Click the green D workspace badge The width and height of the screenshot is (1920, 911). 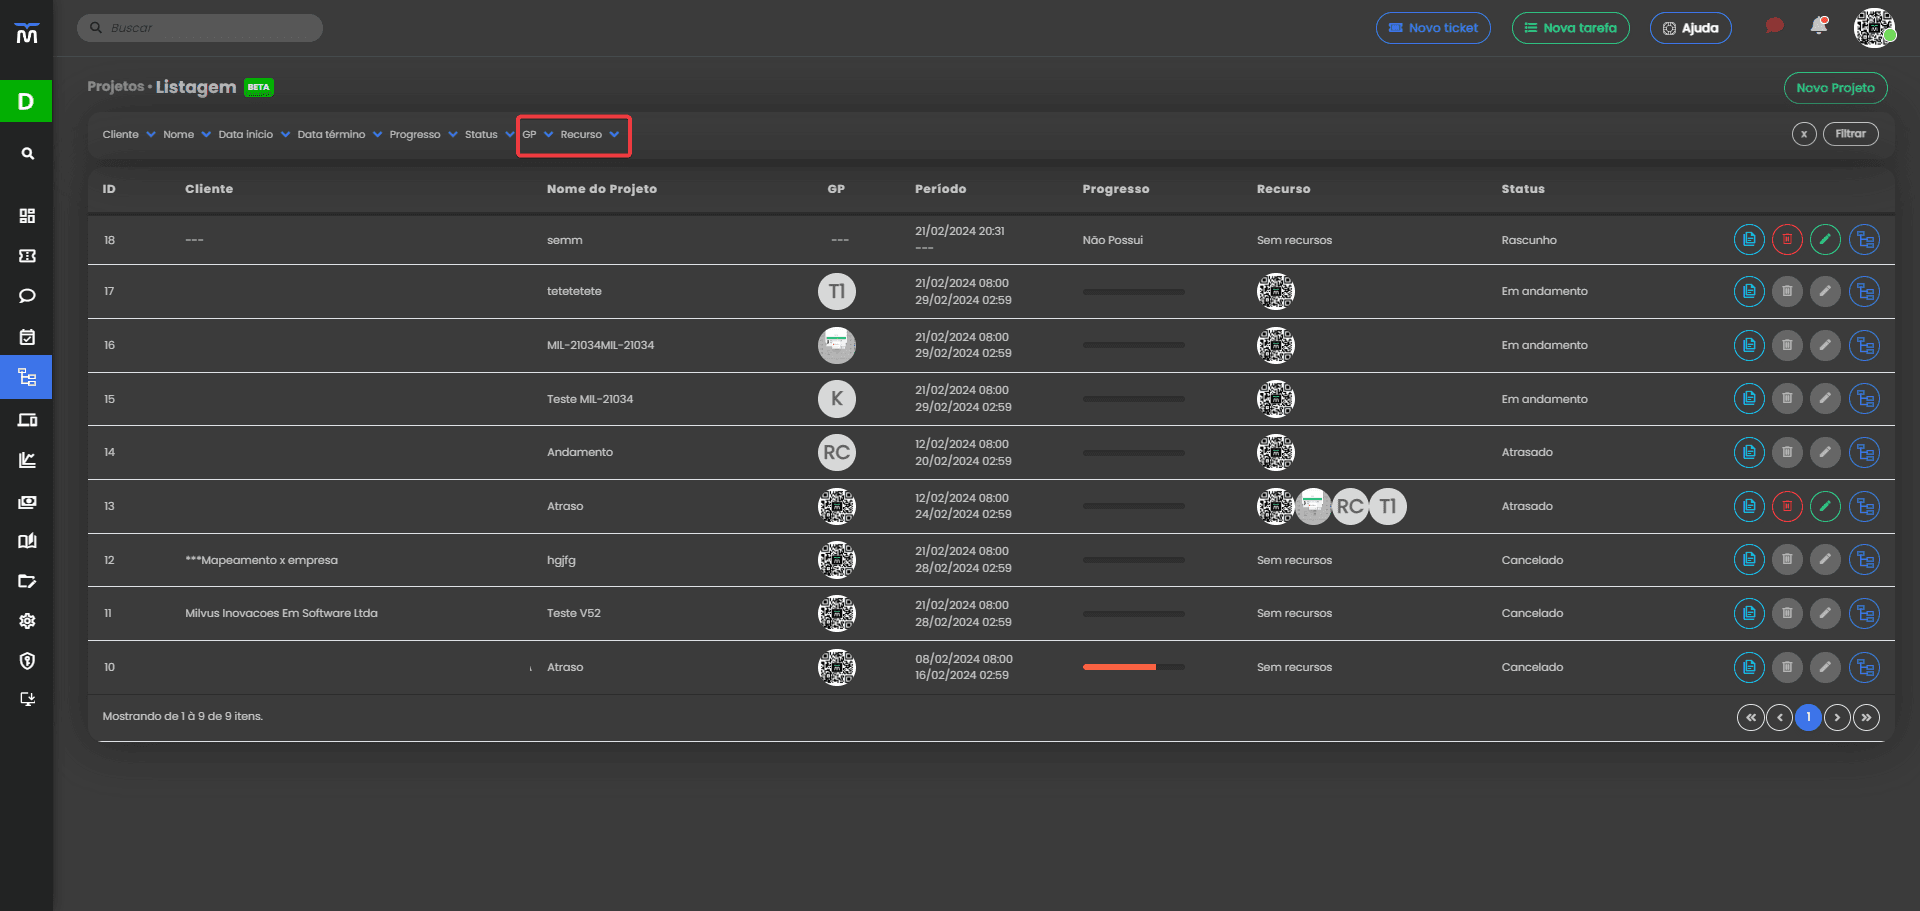[26, 101]
